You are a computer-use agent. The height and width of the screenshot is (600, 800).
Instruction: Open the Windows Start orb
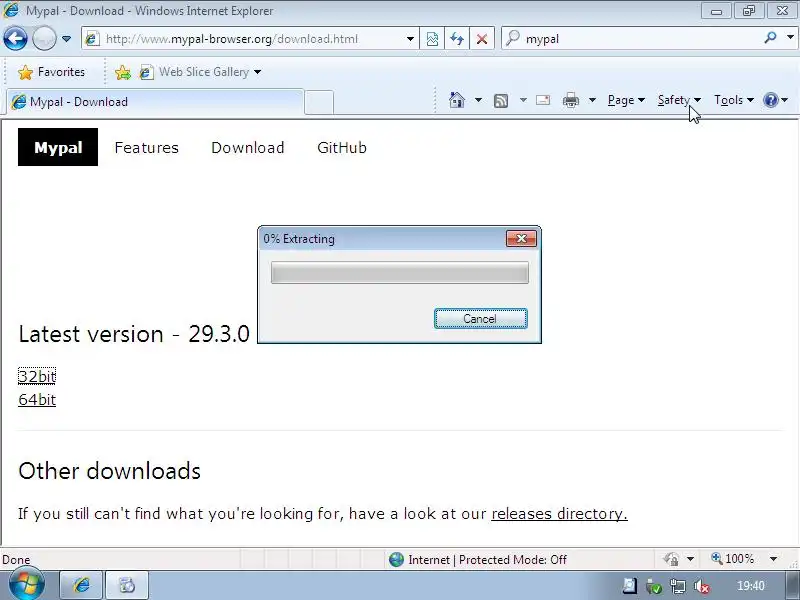[x=25, y=585]
